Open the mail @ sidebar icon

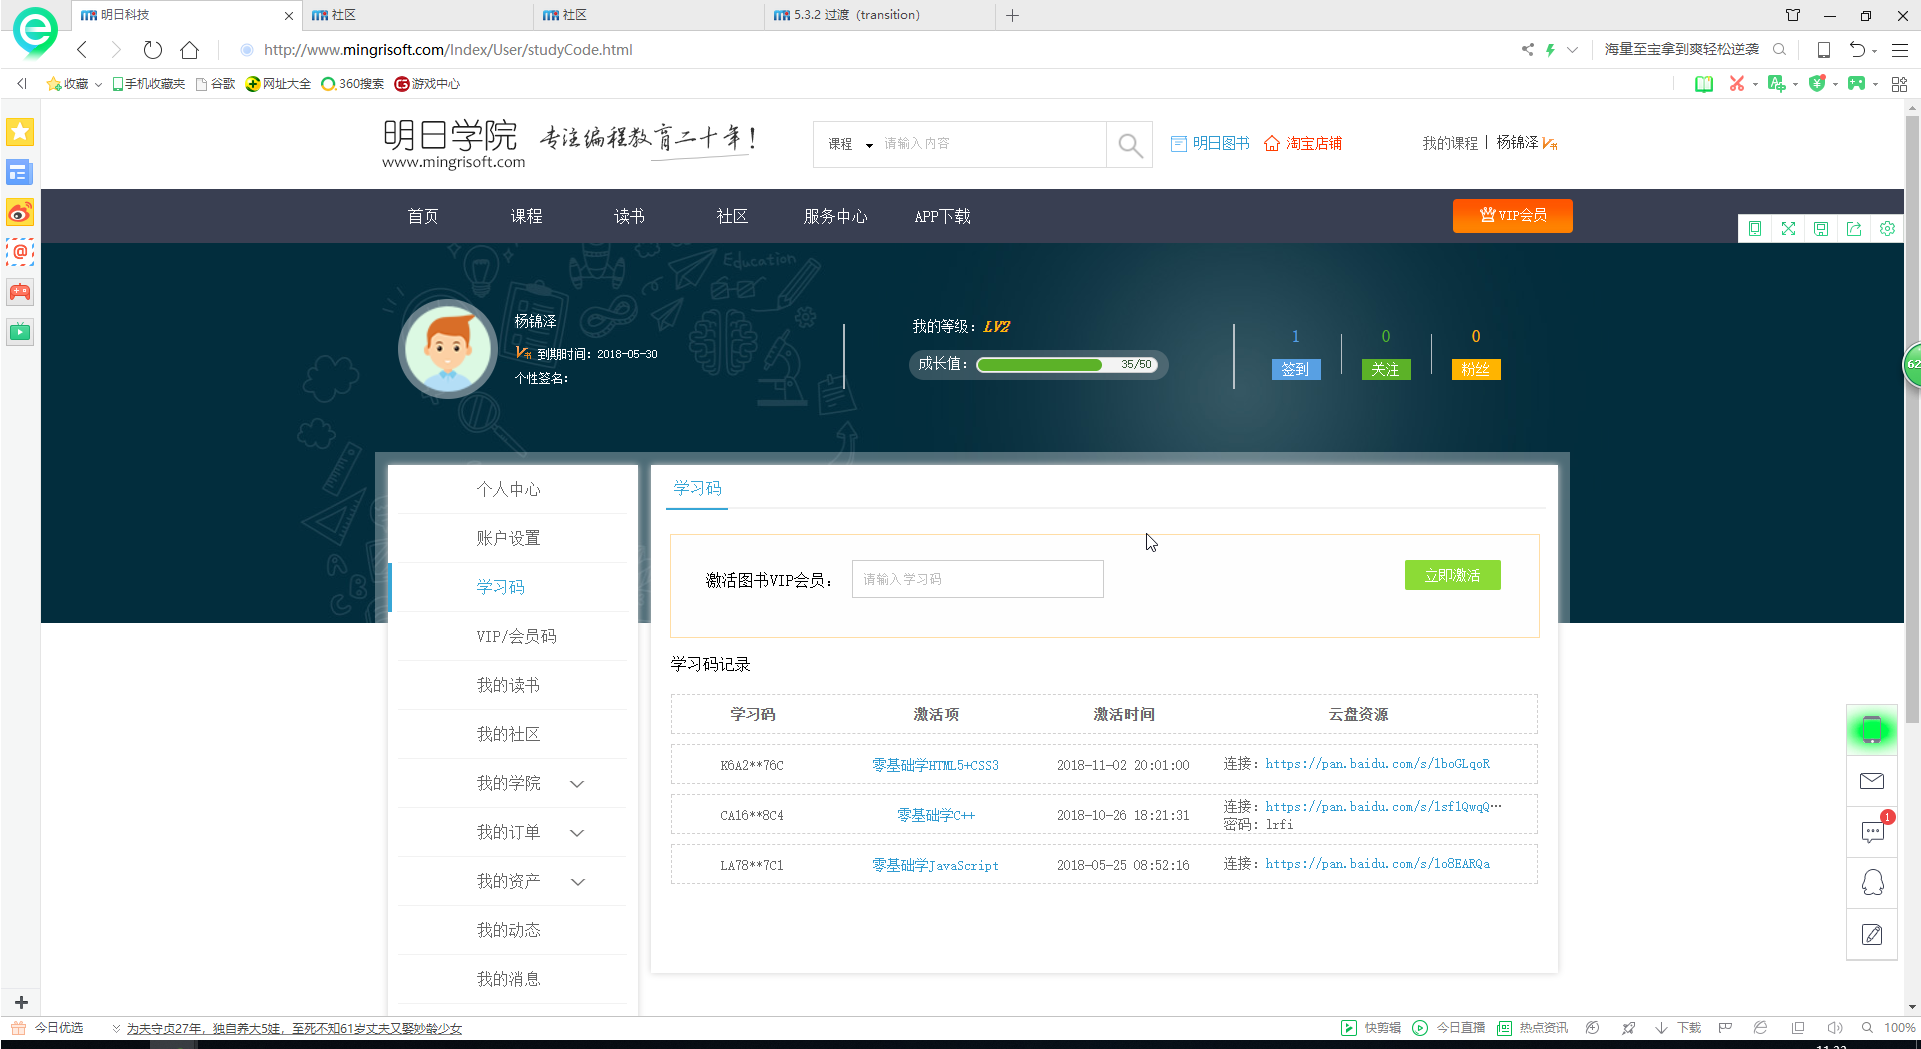click(x=20, y=252)
